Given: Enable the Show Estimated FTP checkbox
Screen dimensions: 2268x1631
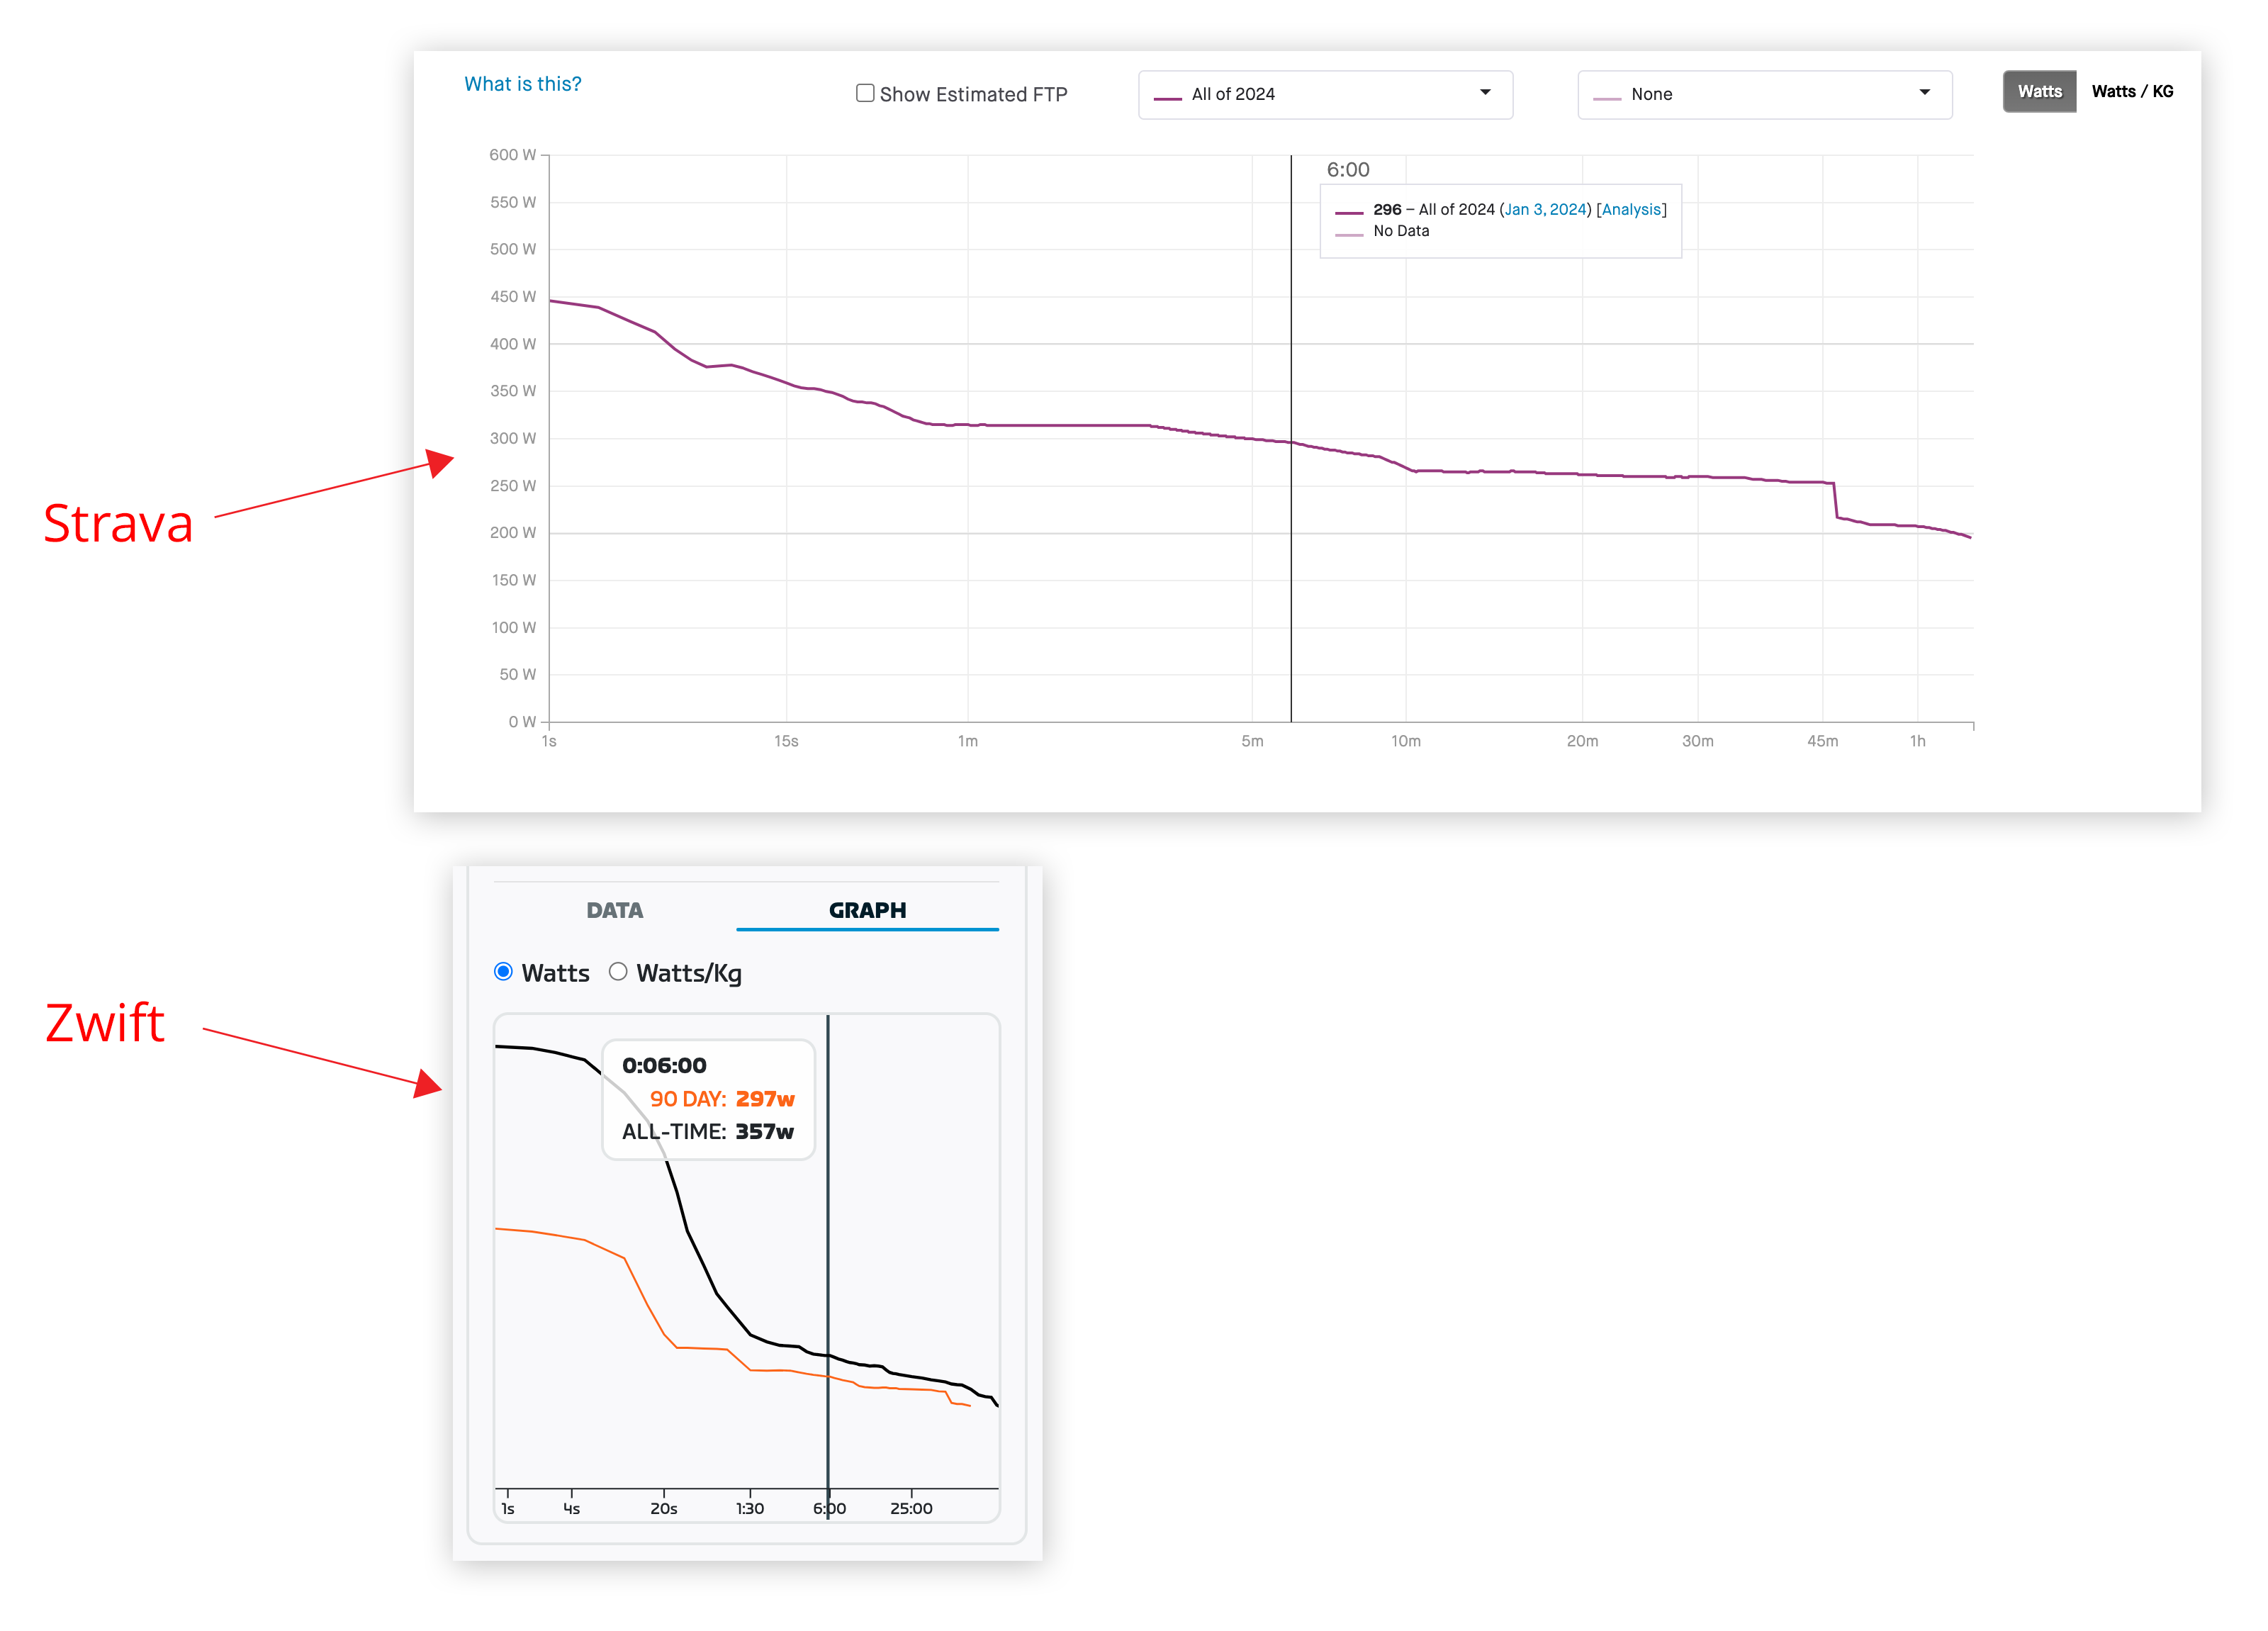Looking at the screenshot, I should tap(865, 93).
